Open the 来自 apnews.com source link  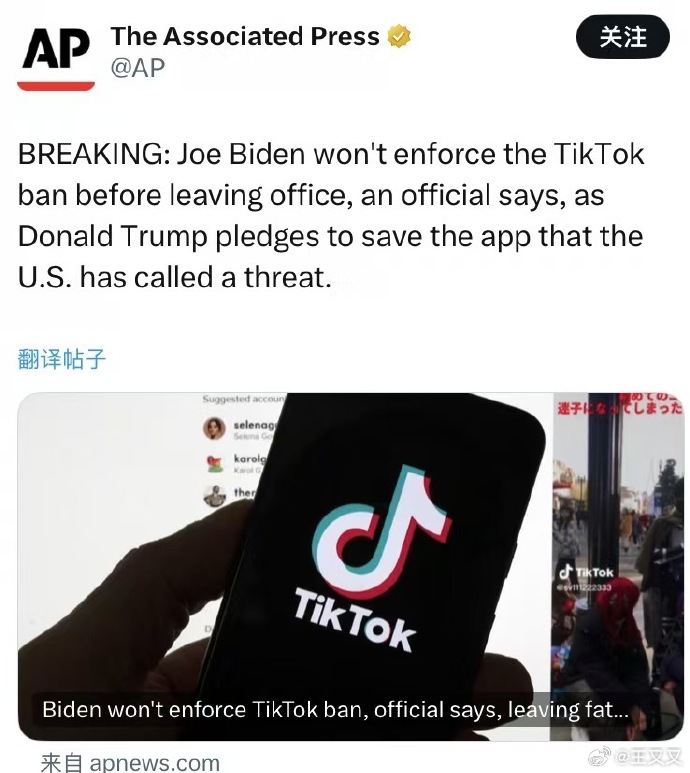click(130, 762)
